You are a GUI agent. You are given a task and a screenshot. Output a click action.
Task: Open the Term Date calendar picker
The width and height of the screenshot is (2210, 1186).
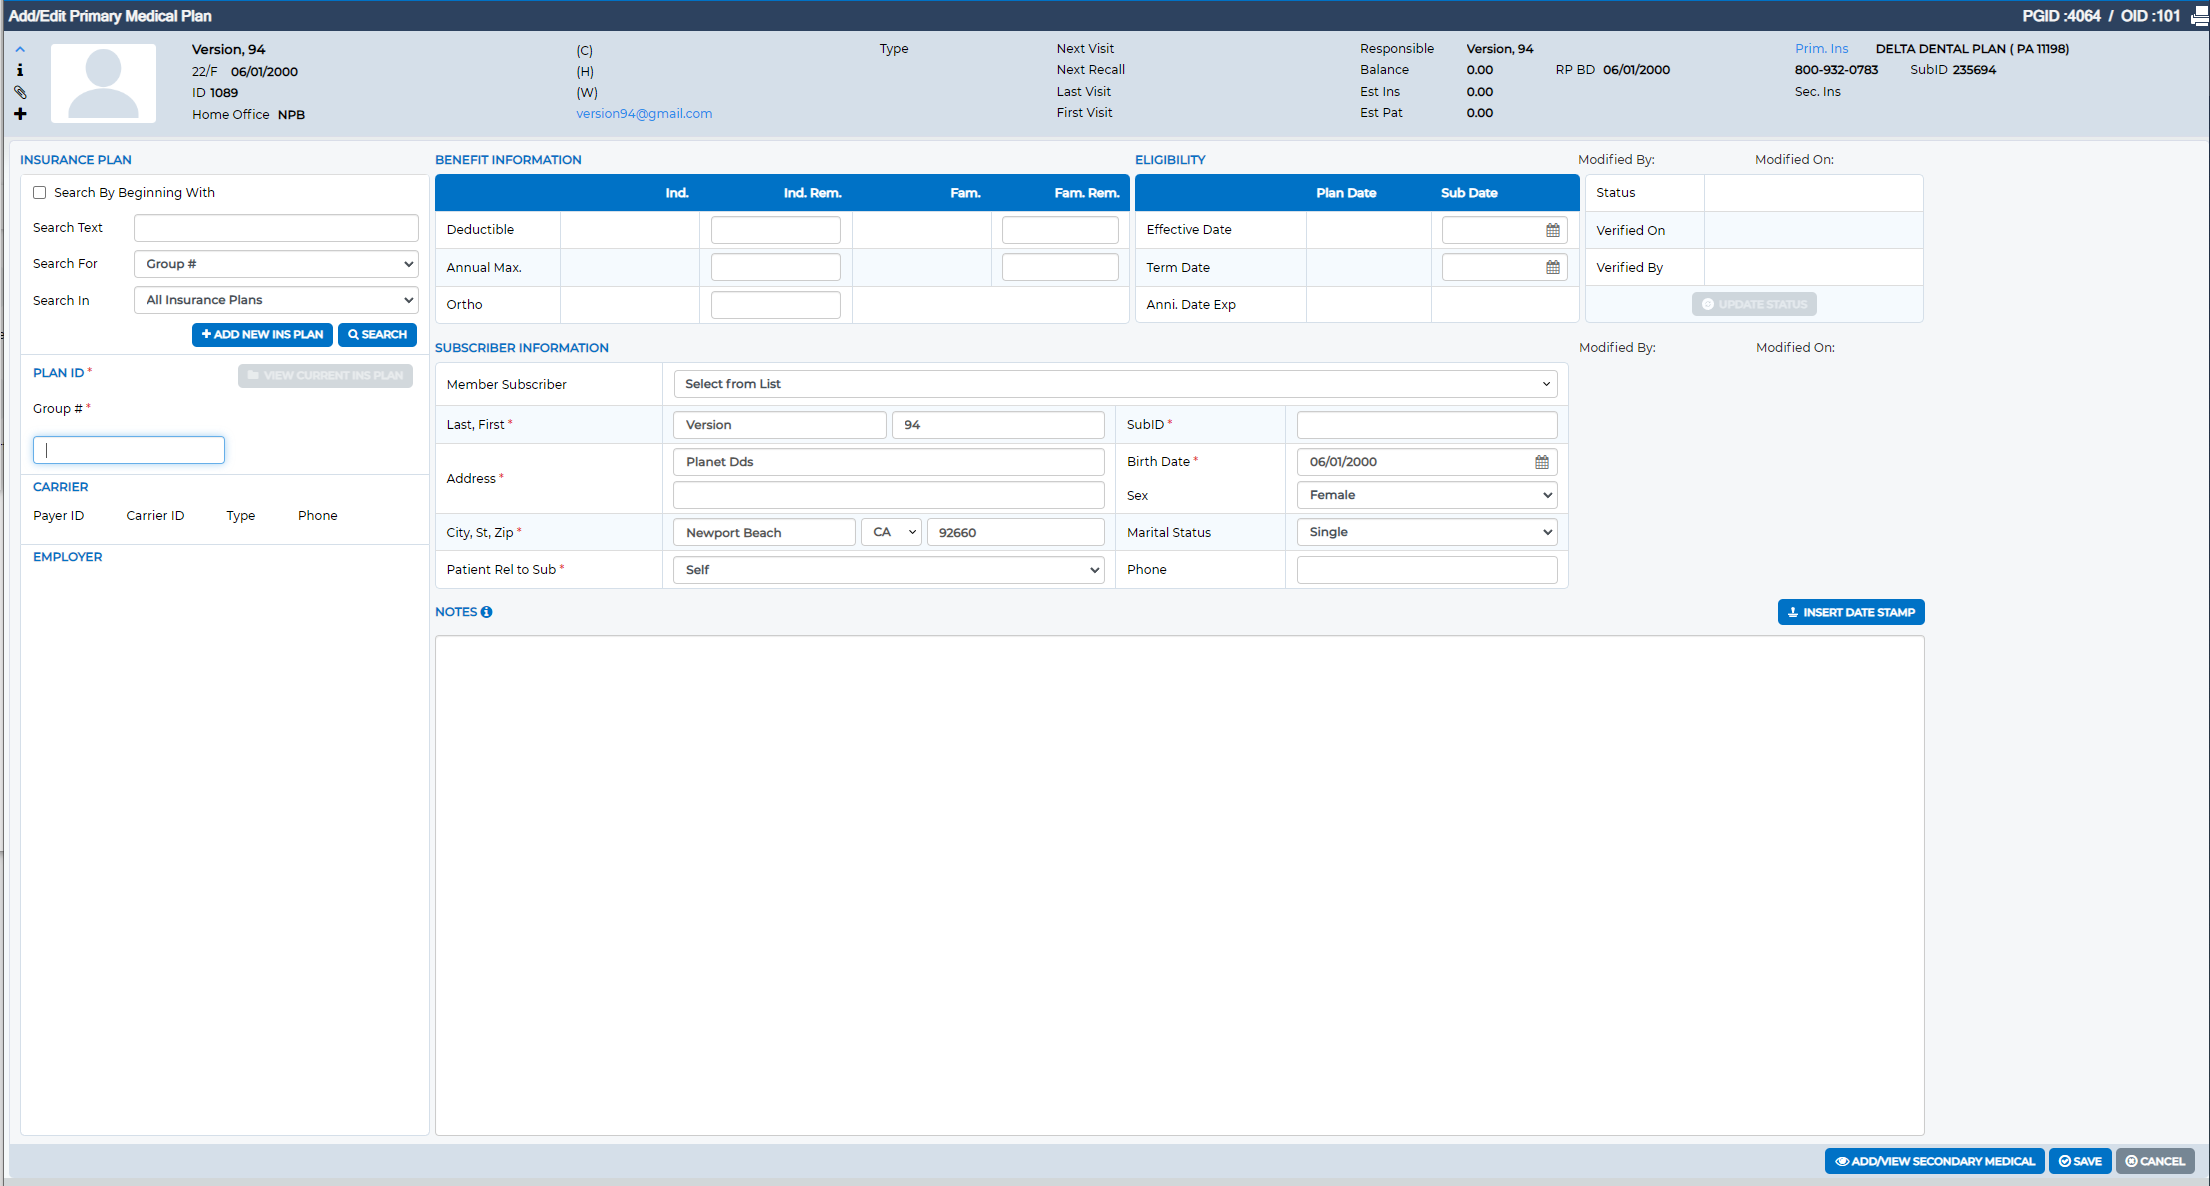pyautogui.click(x=1553, y=267)
